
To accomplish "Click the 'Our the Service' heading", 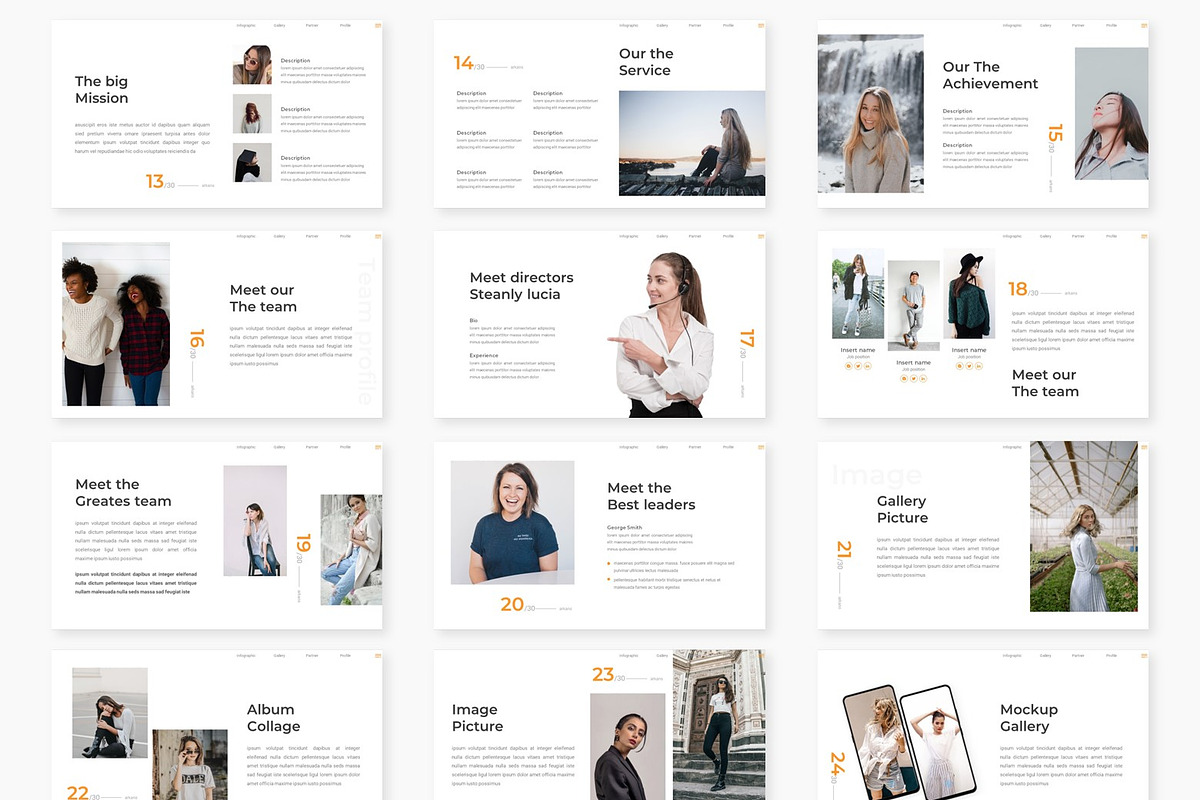I will (x=646, y=62).
